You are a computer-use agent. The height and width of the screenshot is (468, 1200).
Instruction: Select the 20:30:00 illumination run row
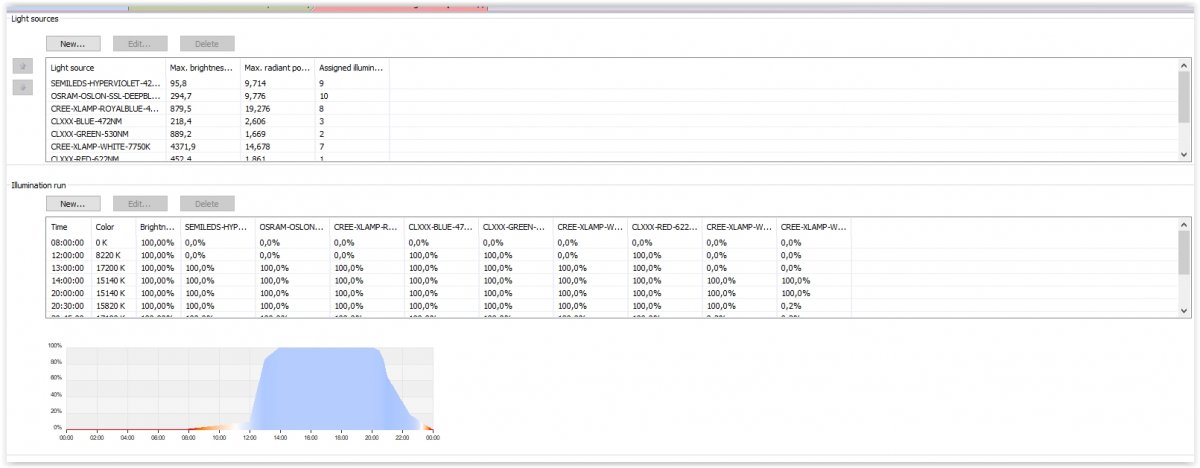pyautogui.click(x=612, y=306)
